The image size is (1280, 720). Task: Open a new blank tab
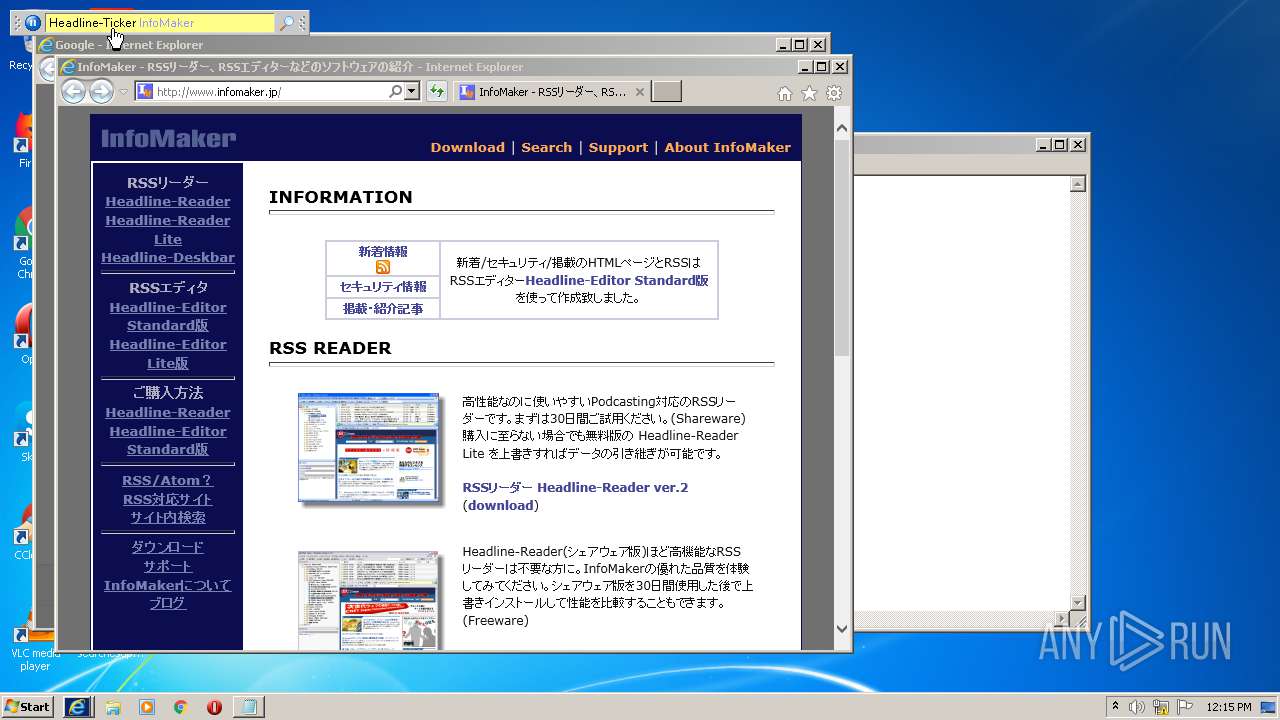click(666, 92)
